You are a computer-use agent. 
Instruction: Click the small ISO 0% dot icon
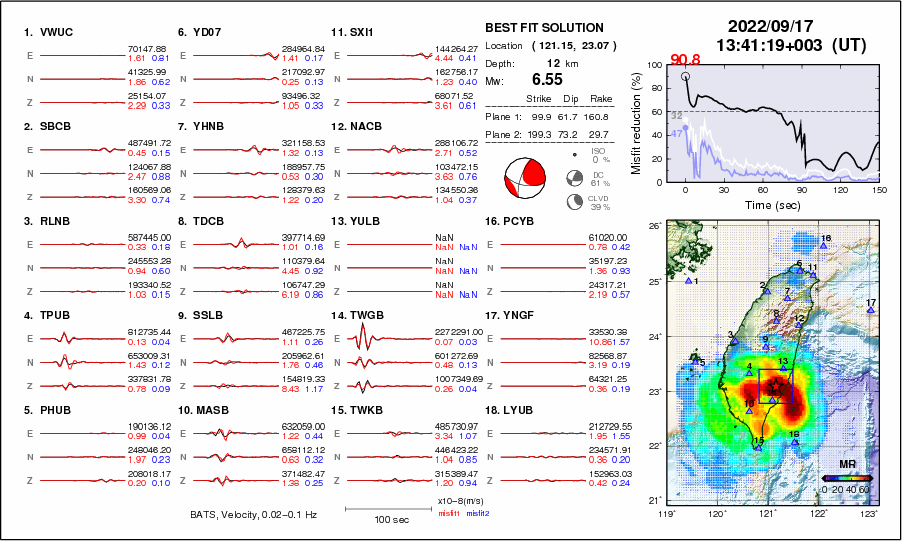point(575,157)
